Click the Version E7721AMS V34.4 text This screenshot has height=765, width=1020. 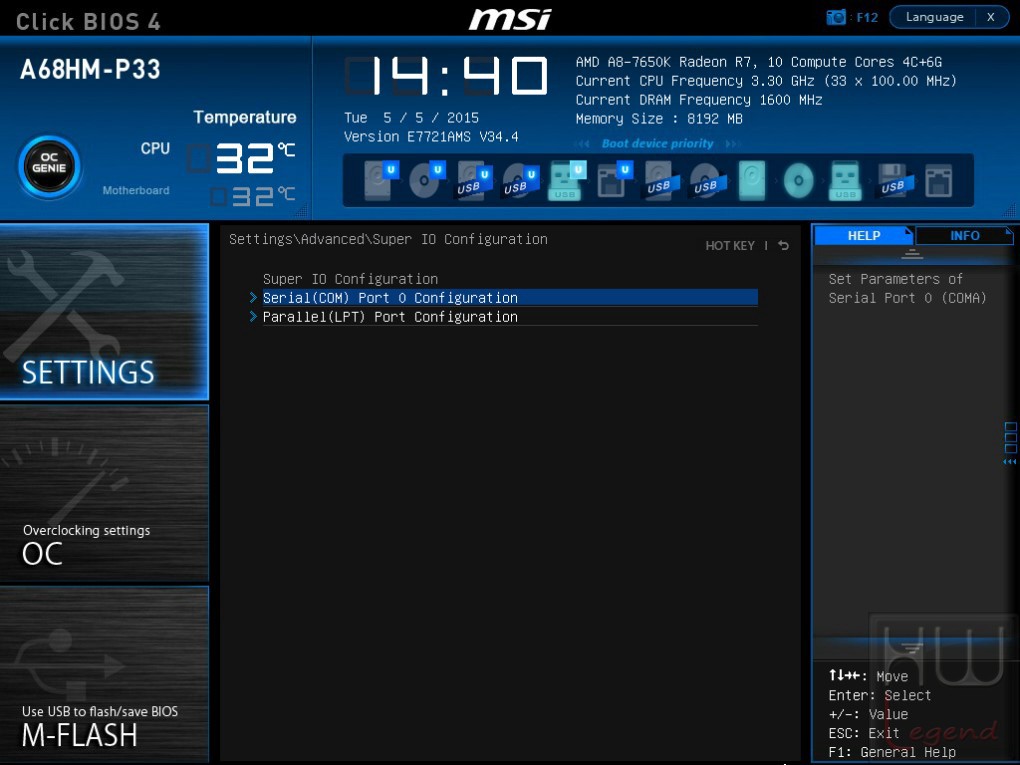click(x=431, y=137)
